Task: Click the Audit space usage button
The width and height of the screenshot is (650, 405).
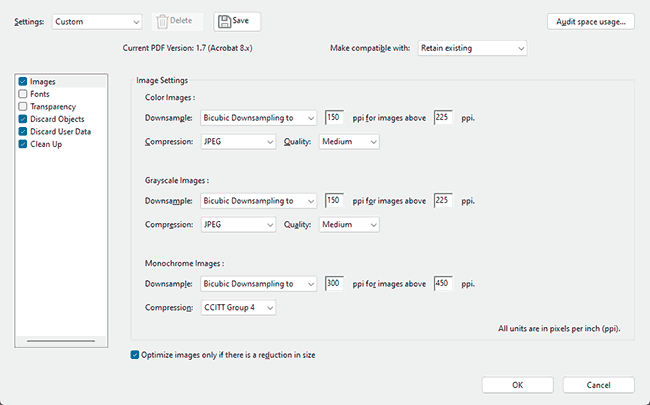Action: [x=591, y=22]
